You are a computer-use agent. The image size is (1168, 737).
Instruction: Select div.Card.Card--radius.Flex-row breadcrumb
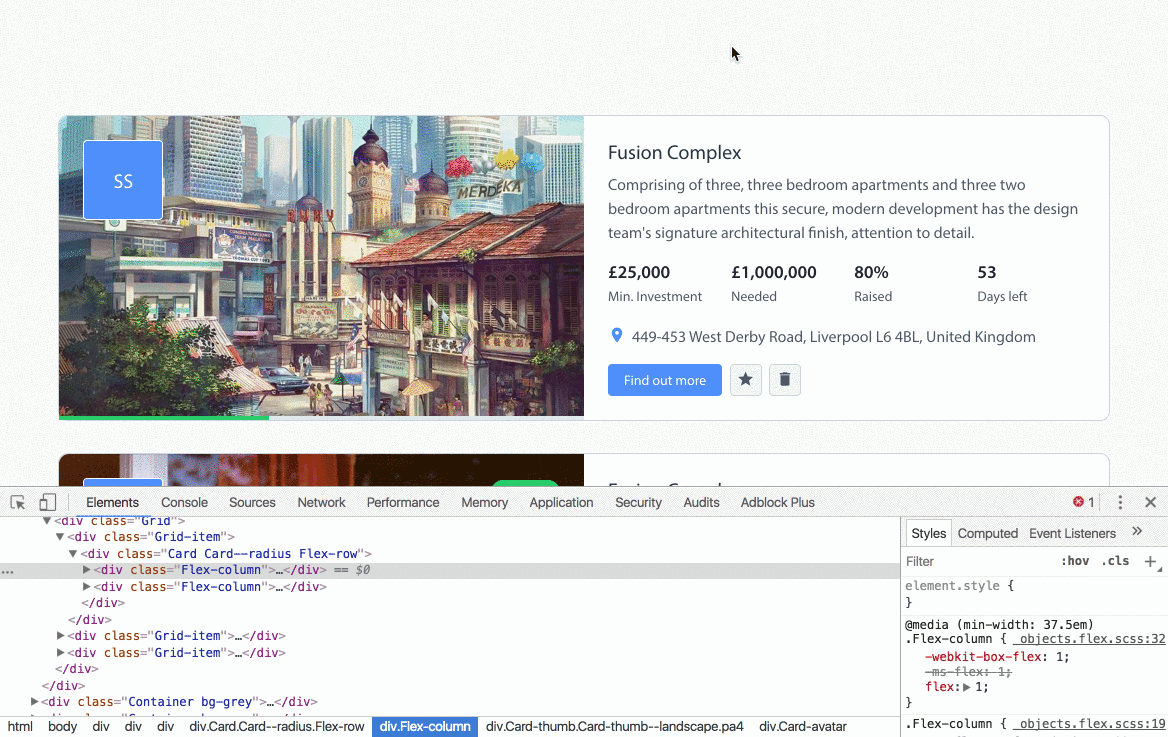(x=277, y=727)
